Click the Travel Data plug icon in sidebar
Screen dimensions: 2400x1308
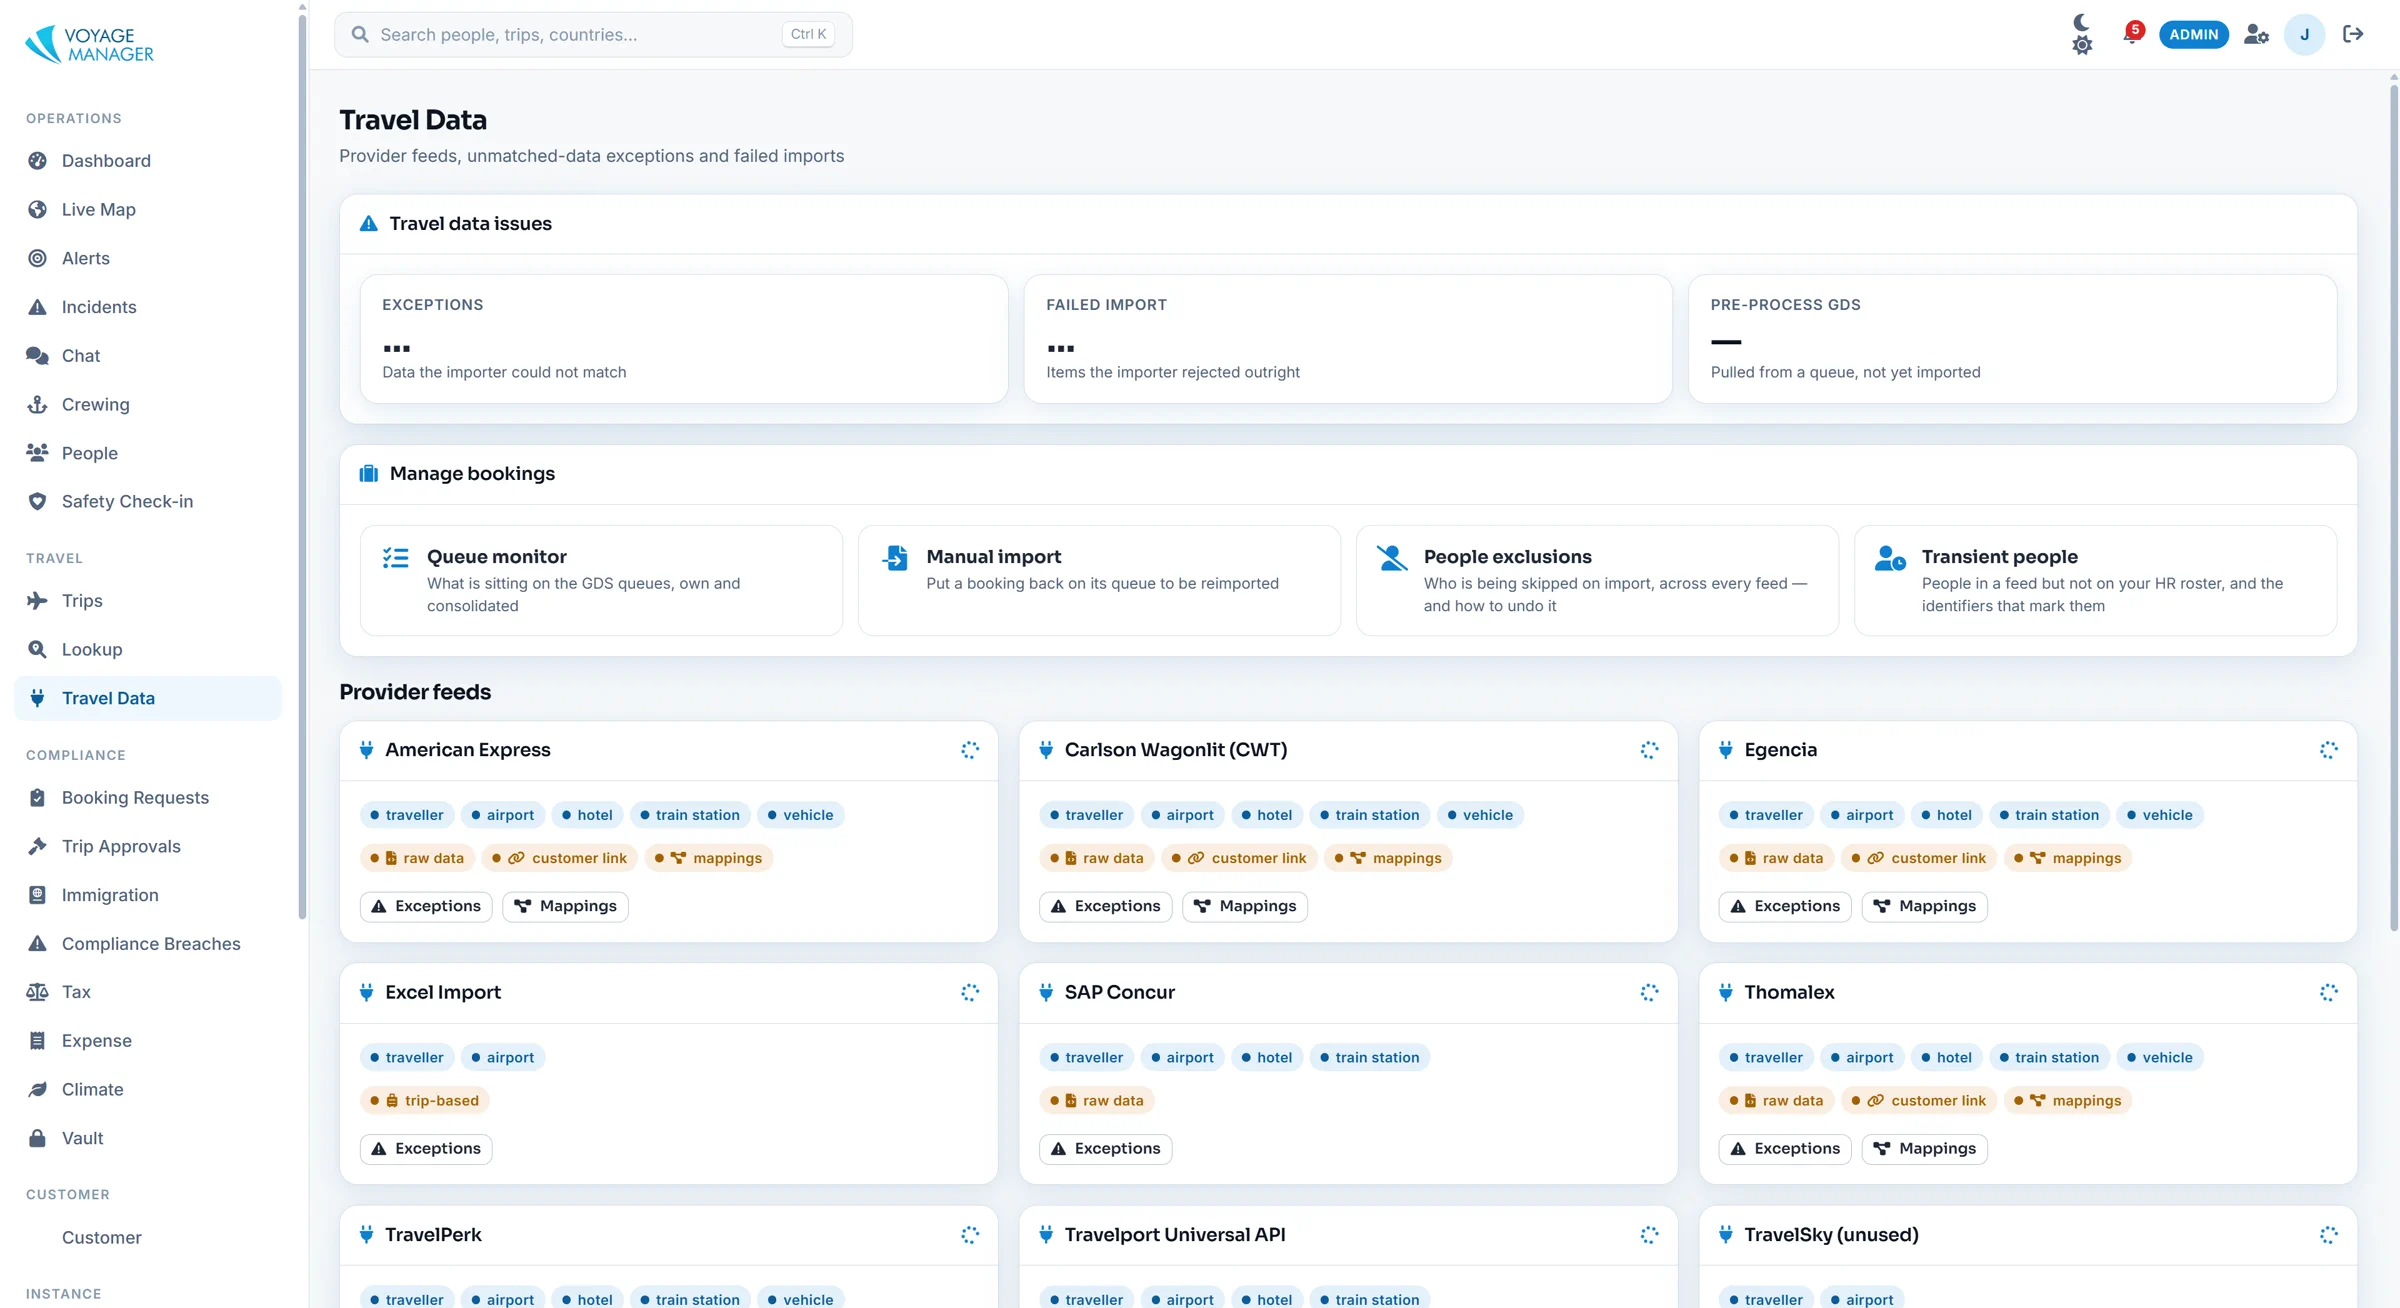(x=37, y=698)
